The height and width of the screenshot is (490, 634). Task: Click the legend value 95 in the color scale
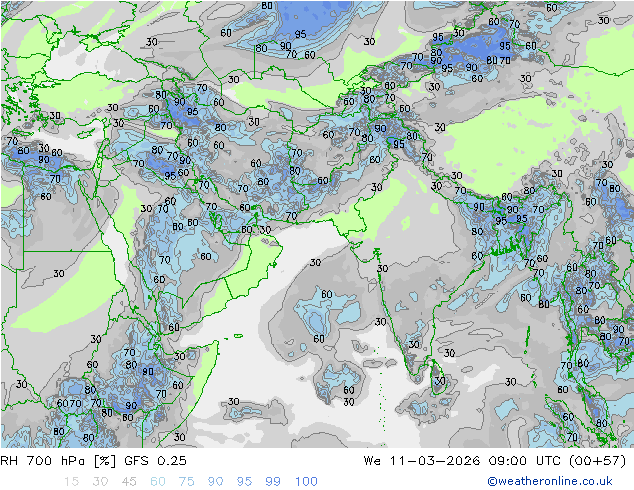pyautogui.click(x=244, y=482)
